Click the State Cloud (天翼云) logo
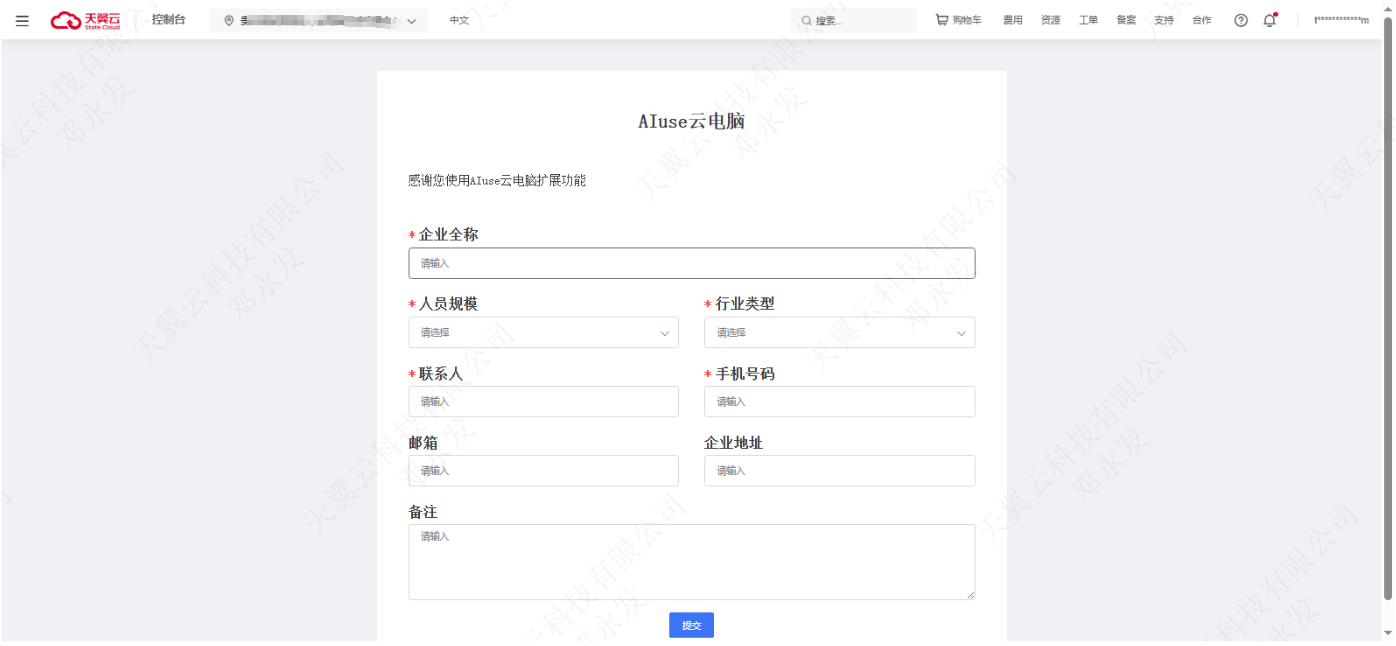The width and height of the screenshot is (1396, 646). [x=86, y=20]
